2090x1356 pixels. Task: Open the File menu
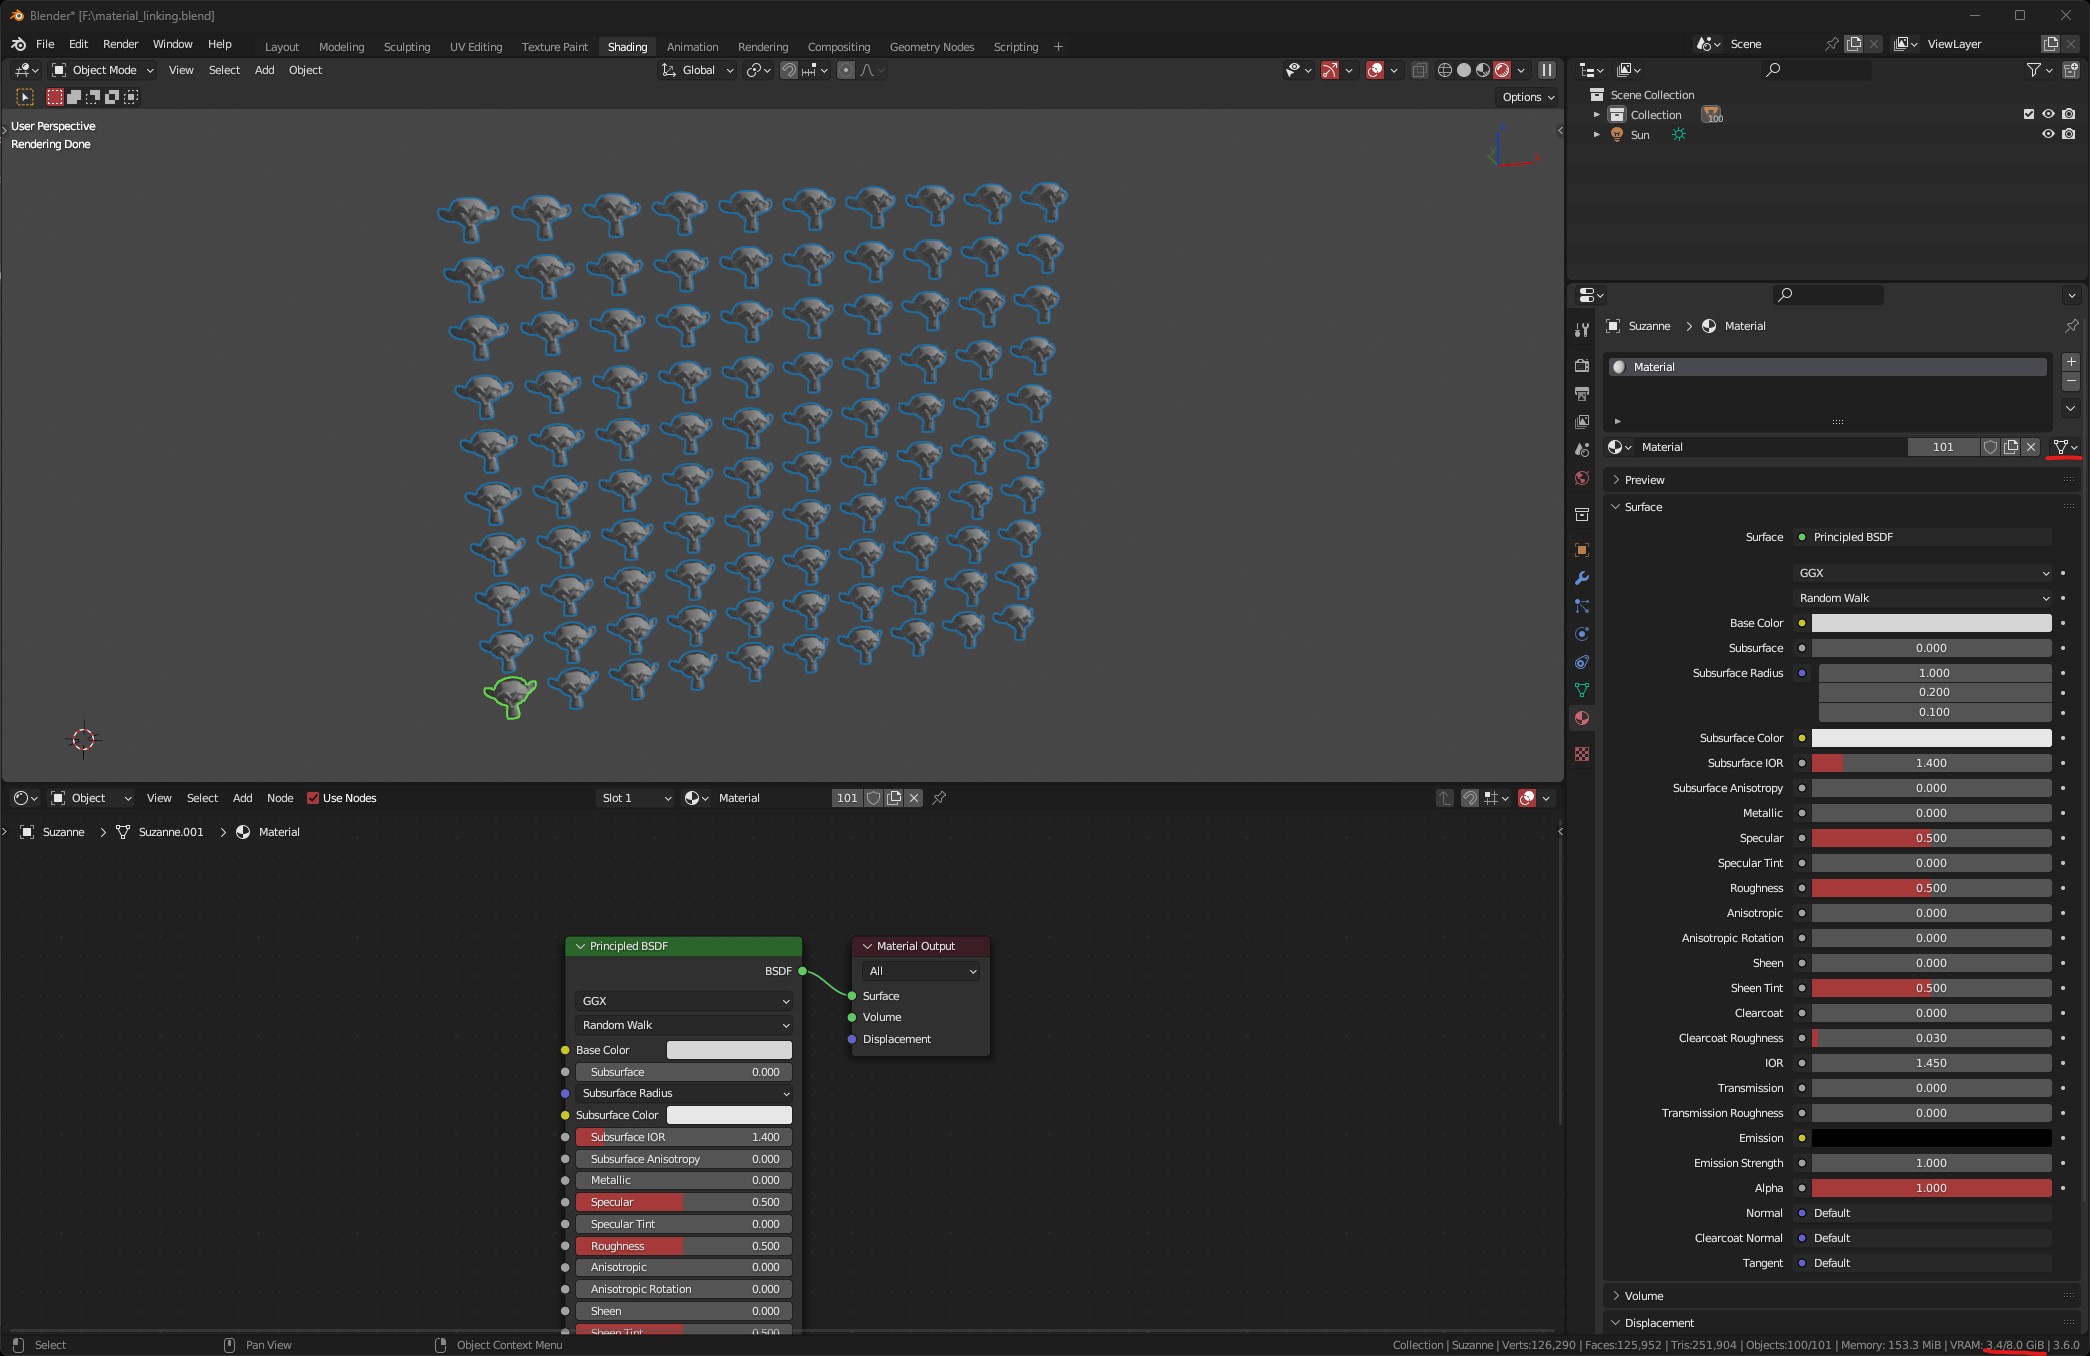[45, 44]
